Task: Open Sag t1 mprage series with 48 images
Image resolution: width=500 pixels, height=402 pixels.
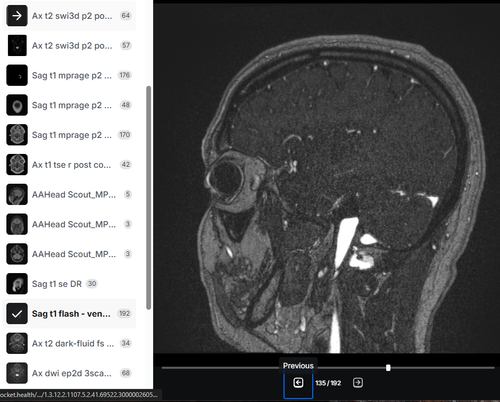Action: click(x=69, y=105)
